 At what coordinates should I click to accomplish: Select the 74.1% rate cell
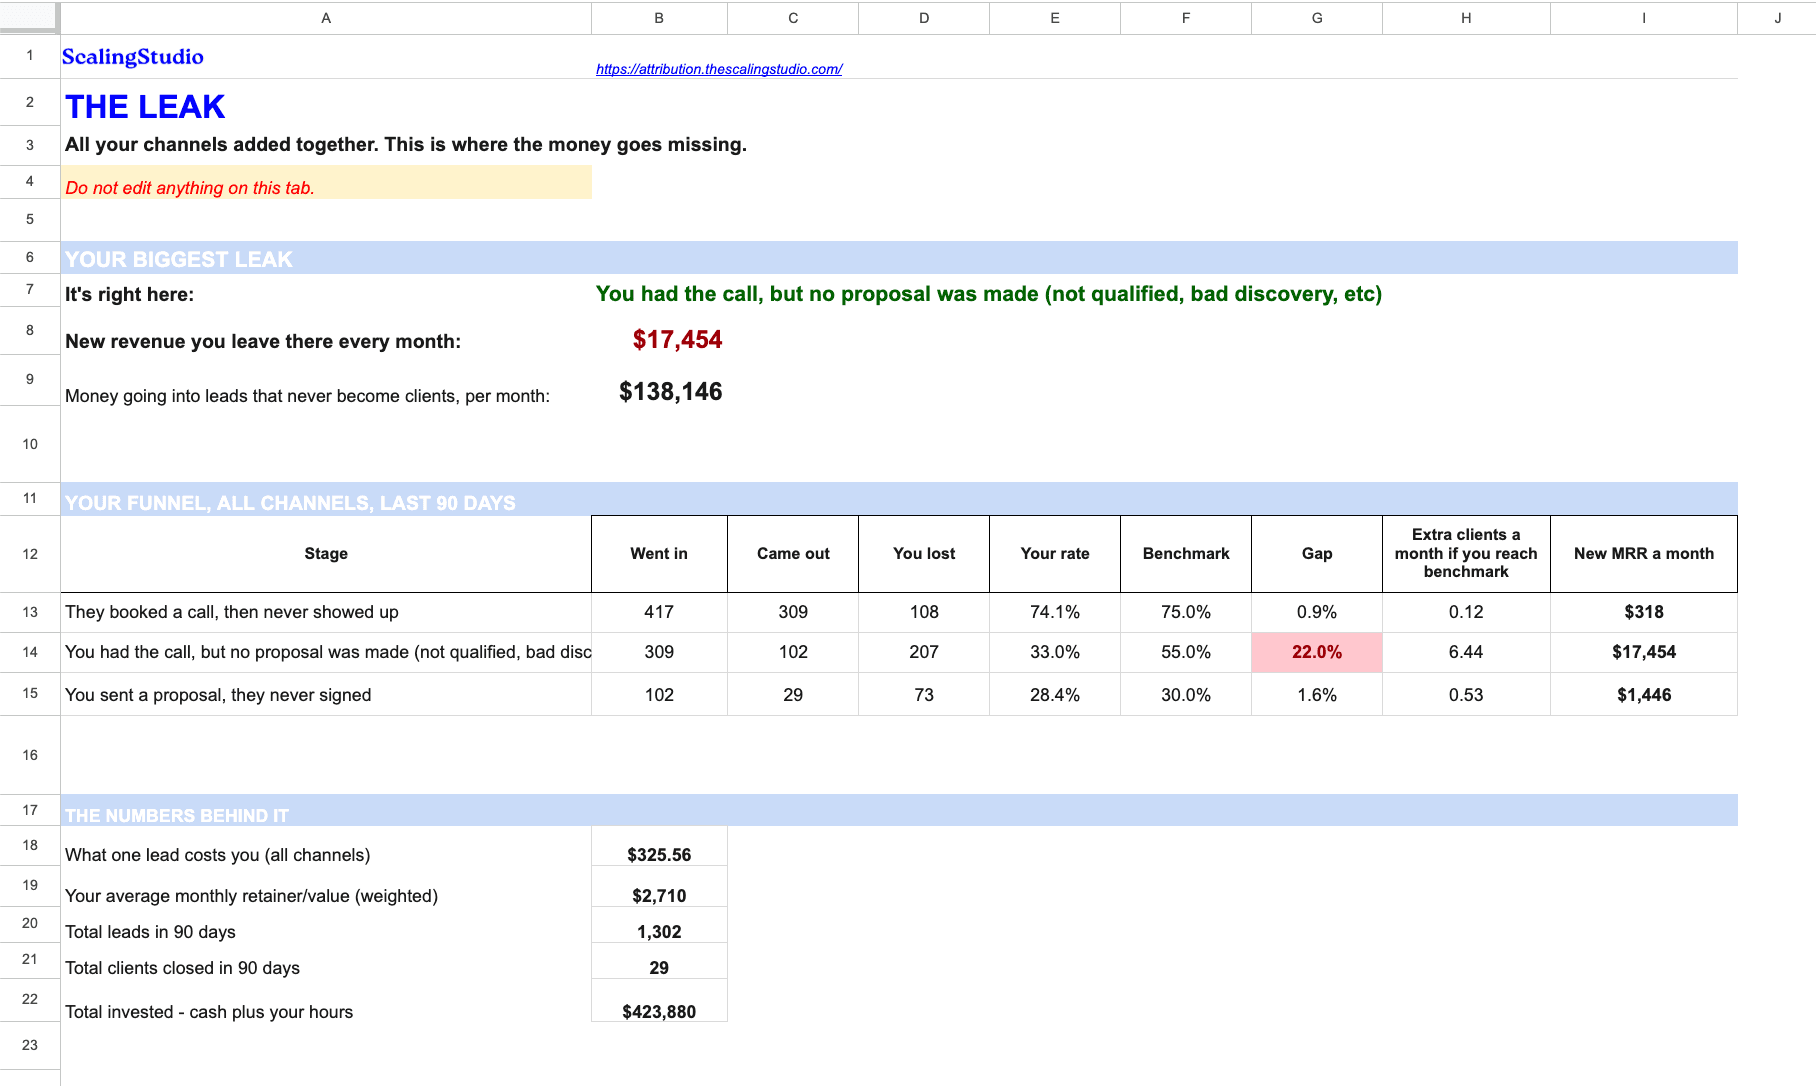(1055, 612)
